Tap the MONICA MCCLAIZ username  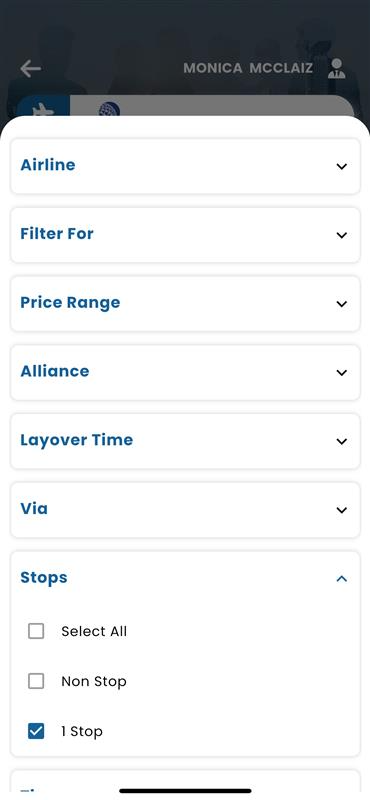pos(248,68)
